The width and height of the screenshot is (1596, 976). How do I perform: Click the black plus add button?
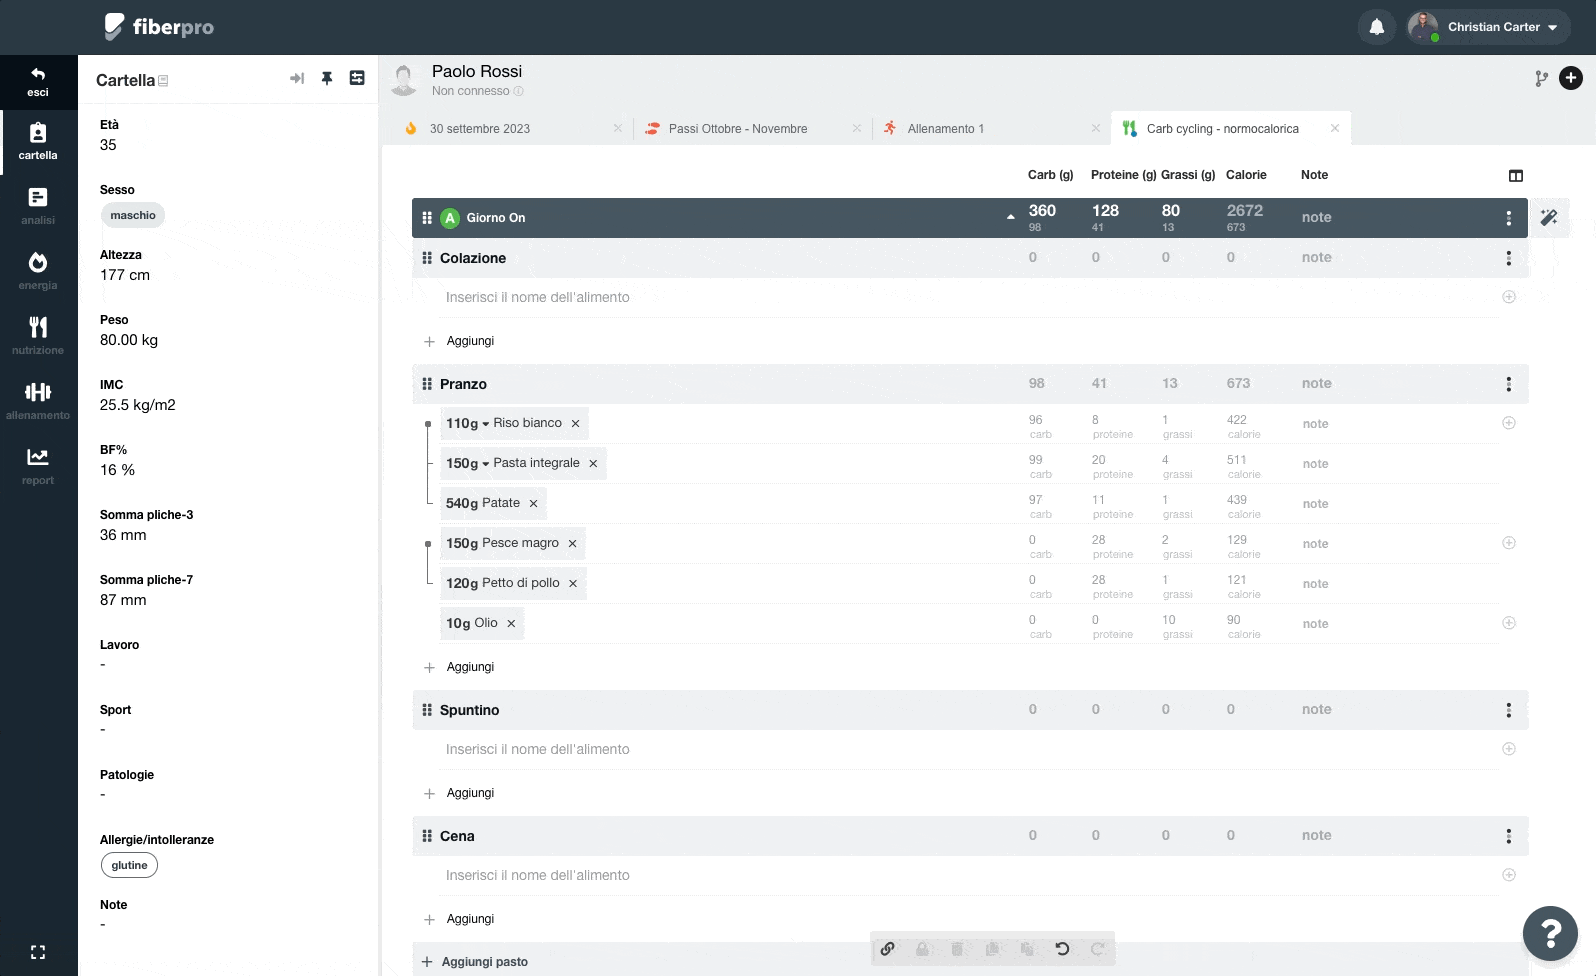1571,78
